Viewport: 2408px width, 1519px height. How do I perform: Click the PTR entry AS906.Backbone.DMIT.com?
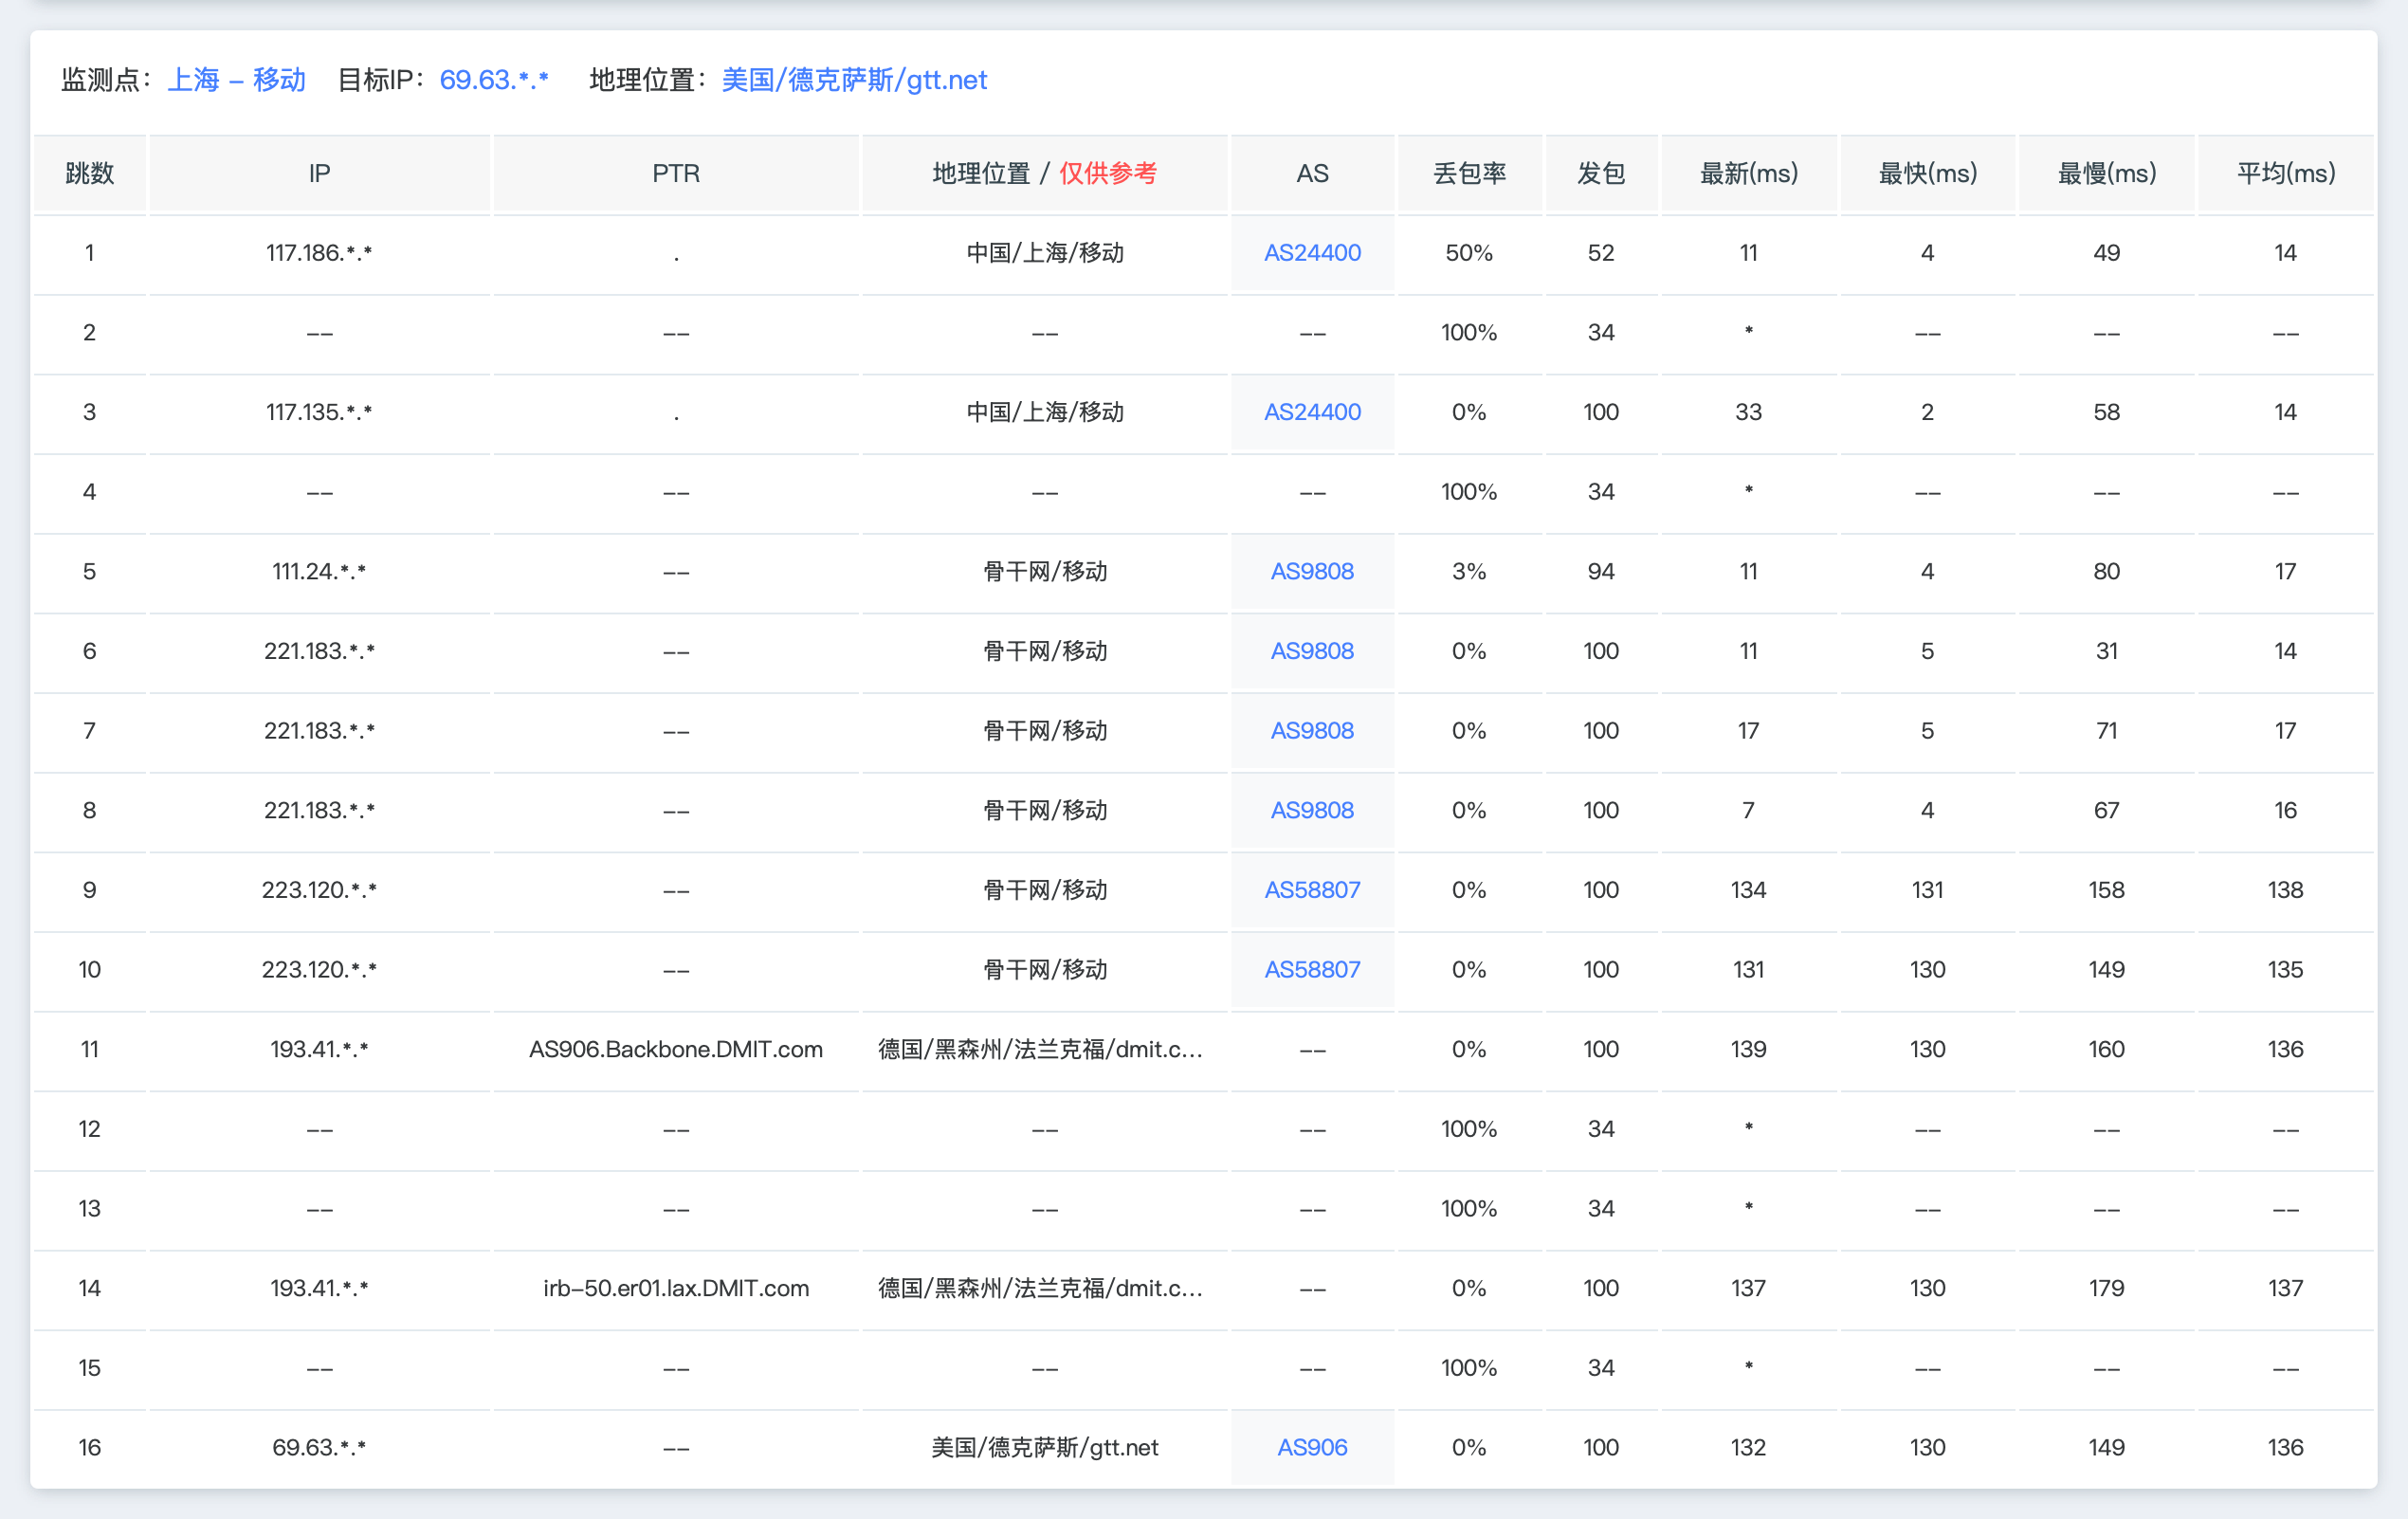pos(676,1049)
